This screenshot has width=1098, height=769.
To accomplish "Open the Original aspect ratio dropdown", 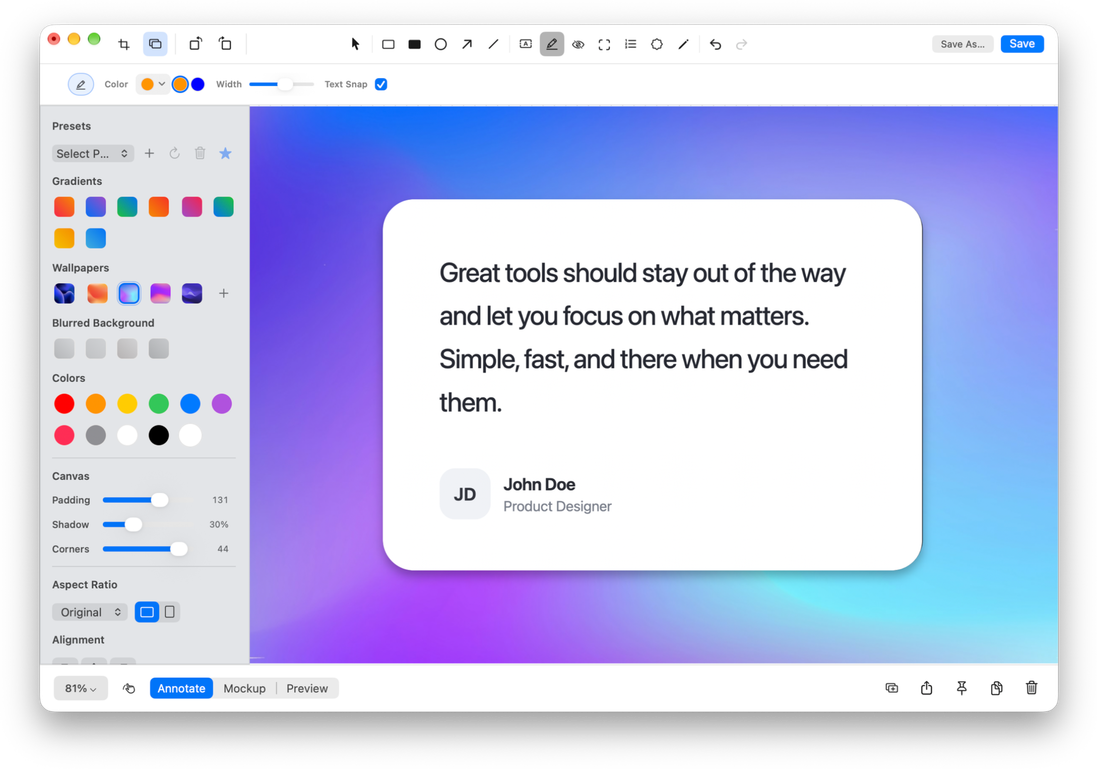I will tap(90, 612).
